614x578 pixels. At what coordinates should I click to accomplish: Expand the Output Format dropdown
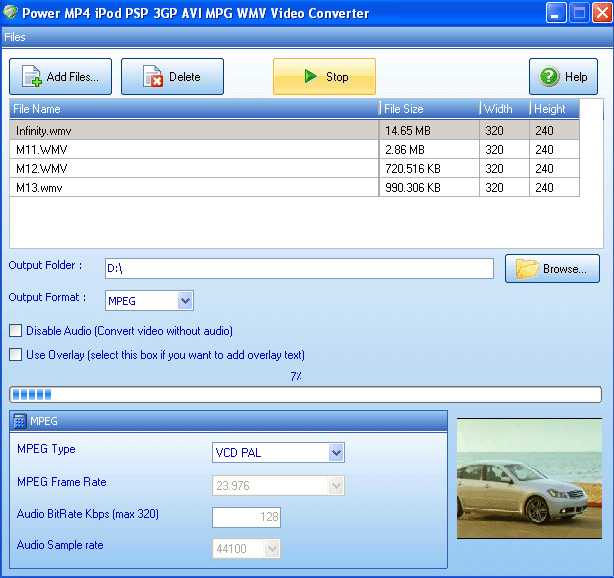pos(185,300)
